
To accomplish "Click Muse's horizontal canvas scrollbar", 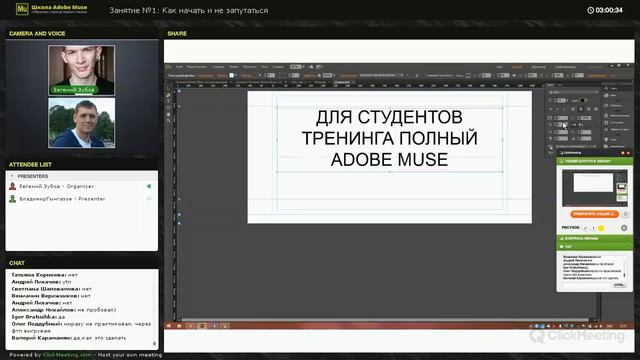I will tap(385, 320).
